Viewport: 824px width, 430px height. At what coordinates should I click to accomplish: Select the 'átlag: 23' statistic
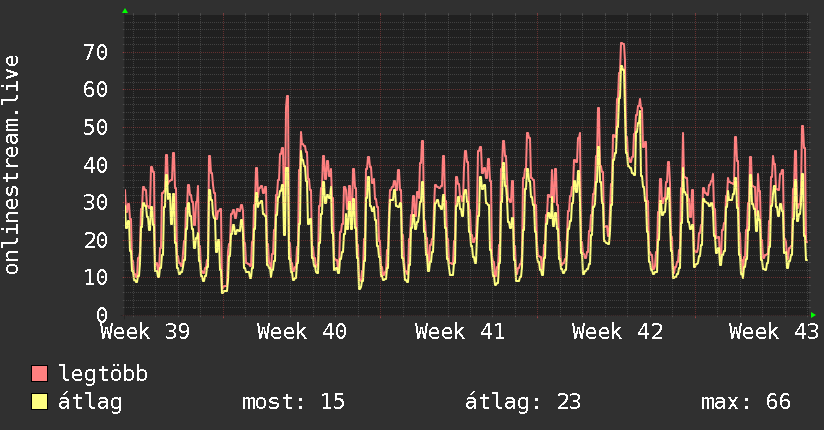[x=523, y=402]
